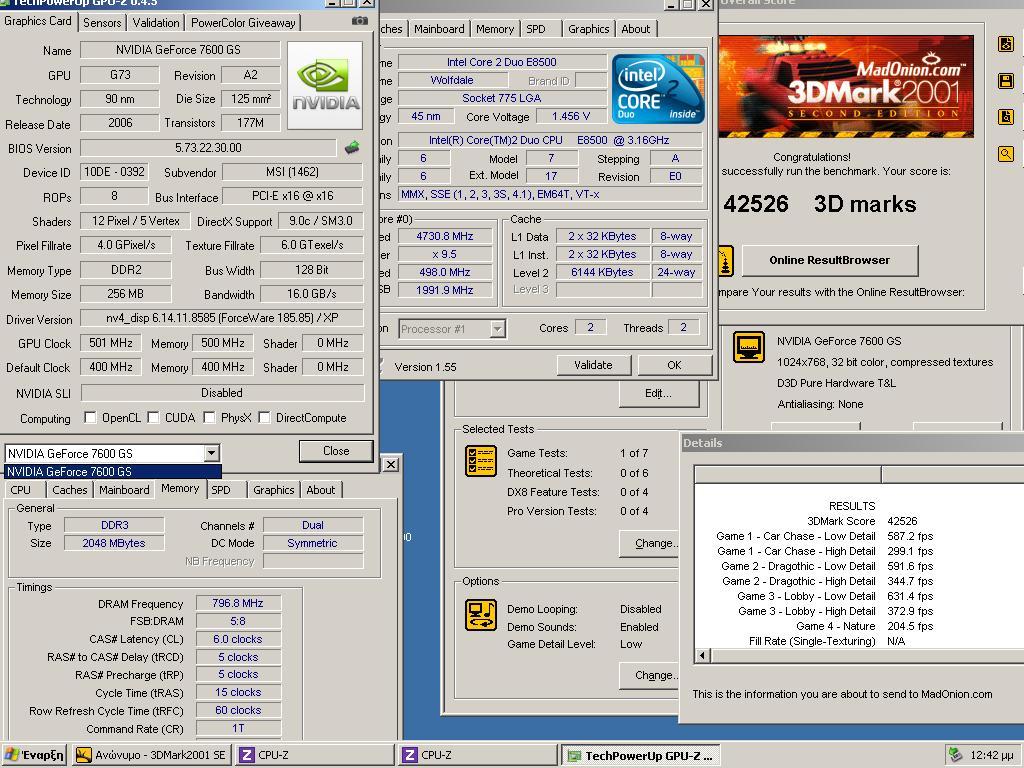
Task: Open the PowerColor Giveaway tab
Action: pyautogui.click(x=243, y=23)
